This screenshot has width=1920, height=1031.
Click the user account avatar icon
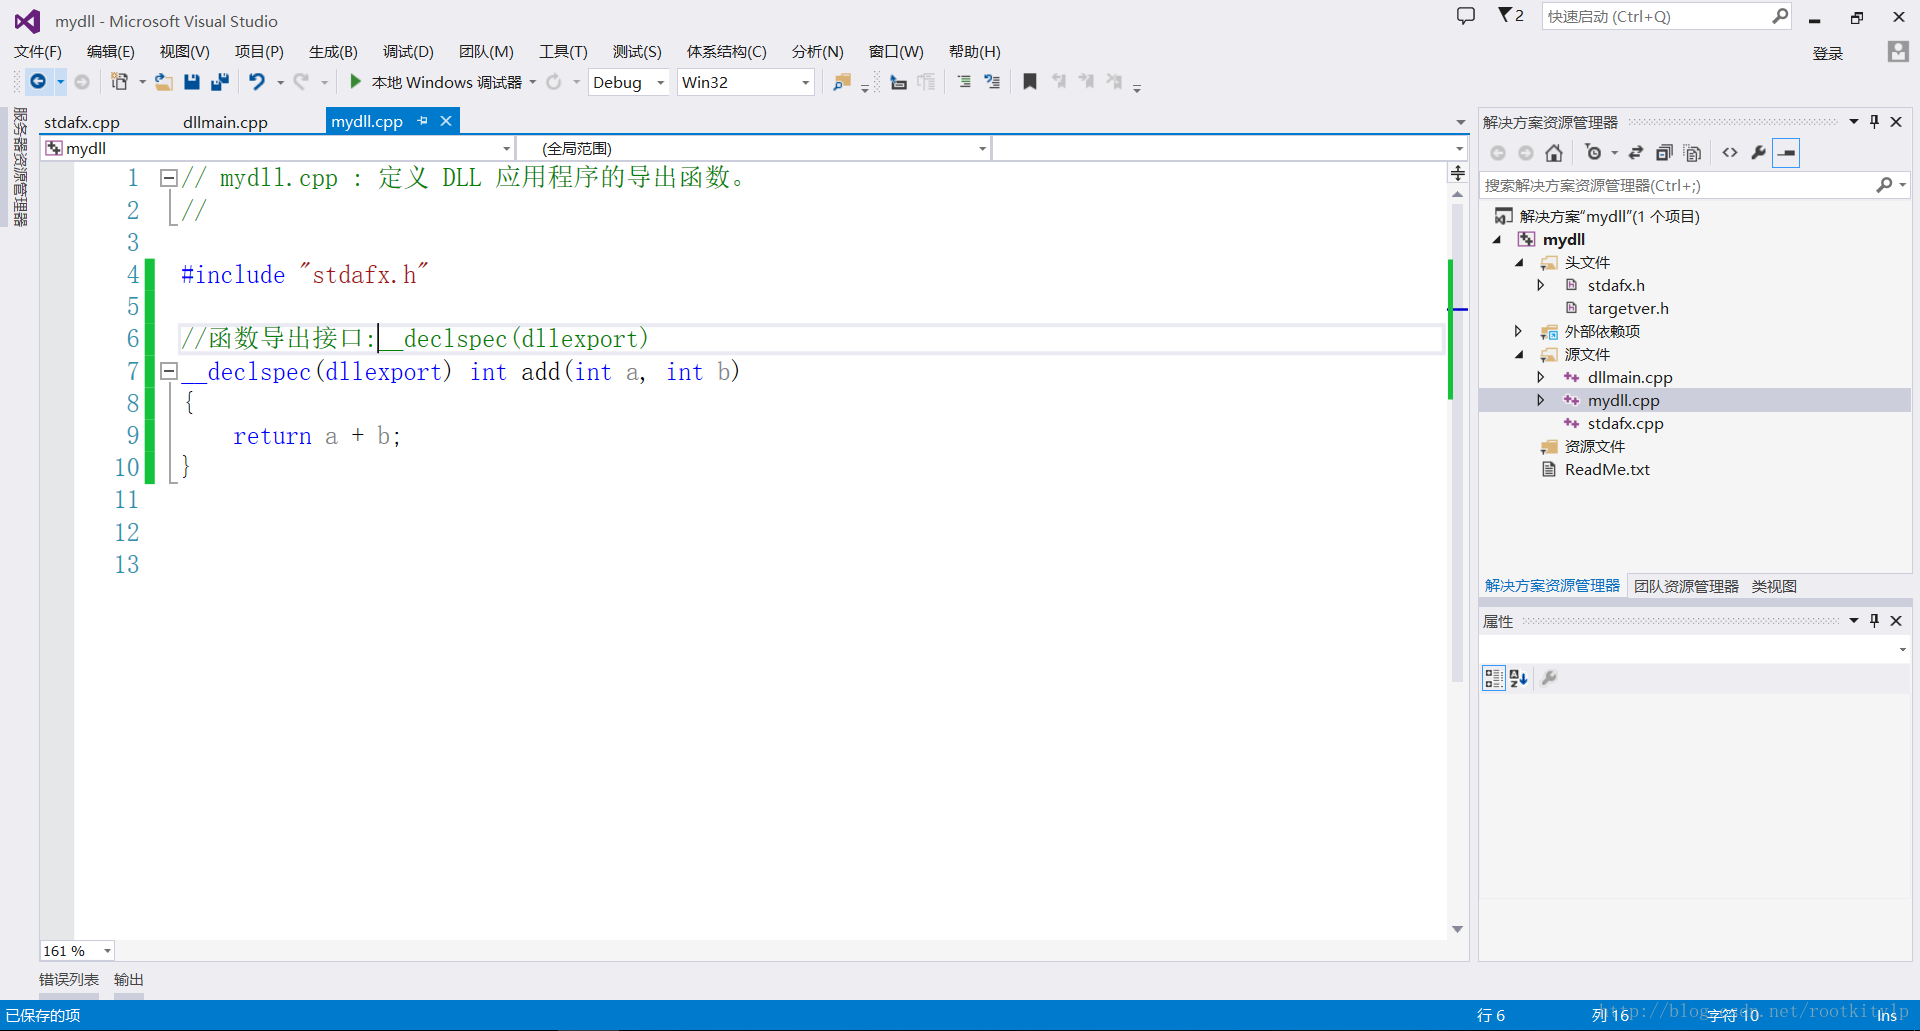coord(1898,51)
